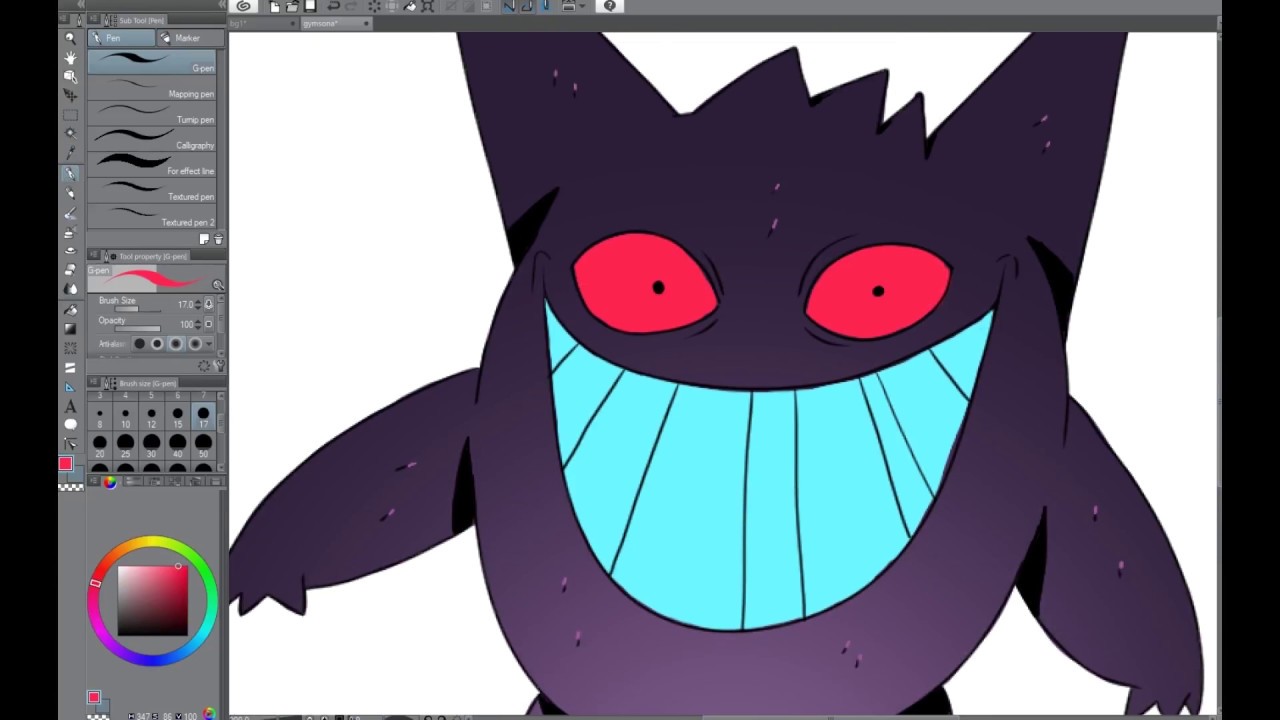Image resolution: width=1280 pixels, height=720 pixels.
Task: Select the Ruler tool
Action: click(x=70, y=387)
